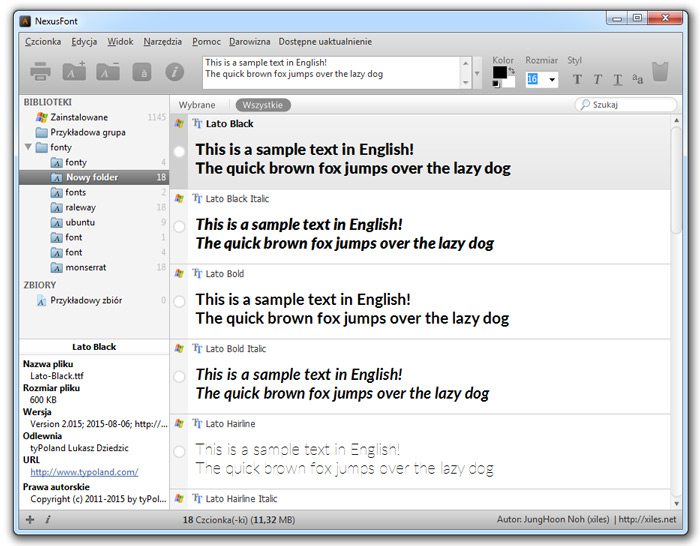Open the xiles.net link in the status bar
This screenshot has width=700, height=546.
pos(647,519)
